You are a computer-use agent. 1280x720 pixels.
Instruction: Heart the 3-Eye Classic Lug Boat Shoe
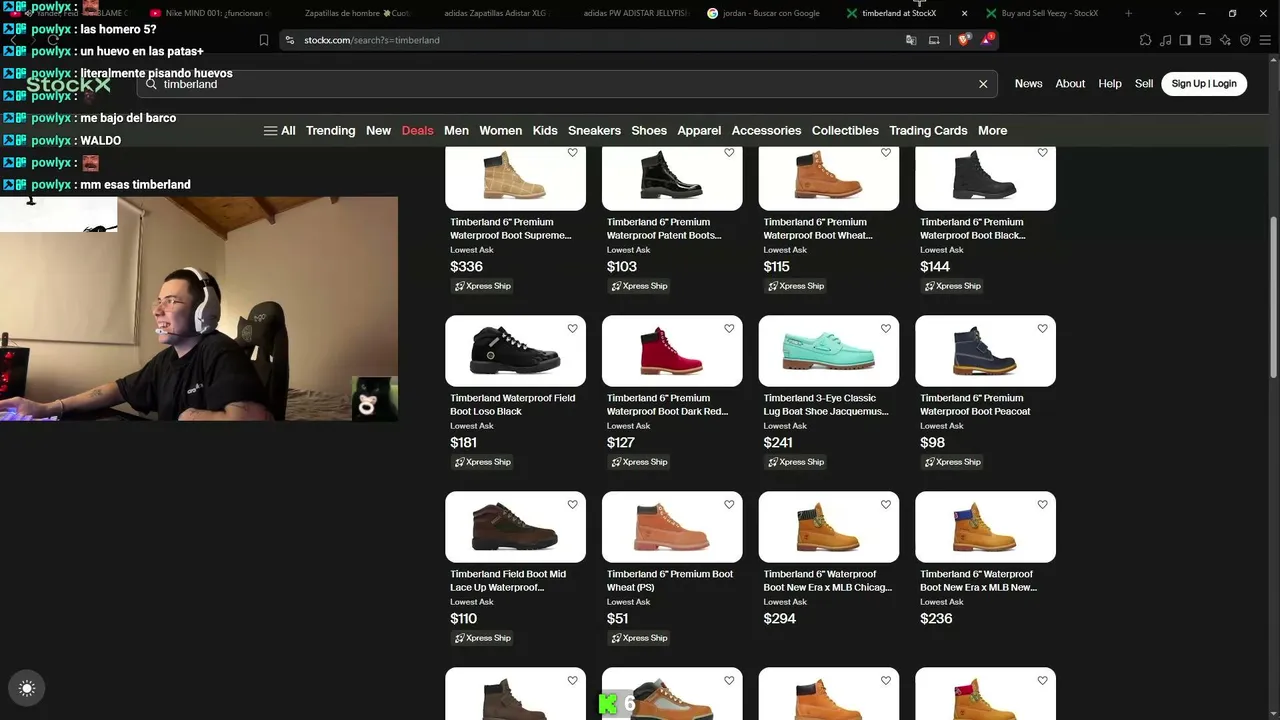click(886, 328)
